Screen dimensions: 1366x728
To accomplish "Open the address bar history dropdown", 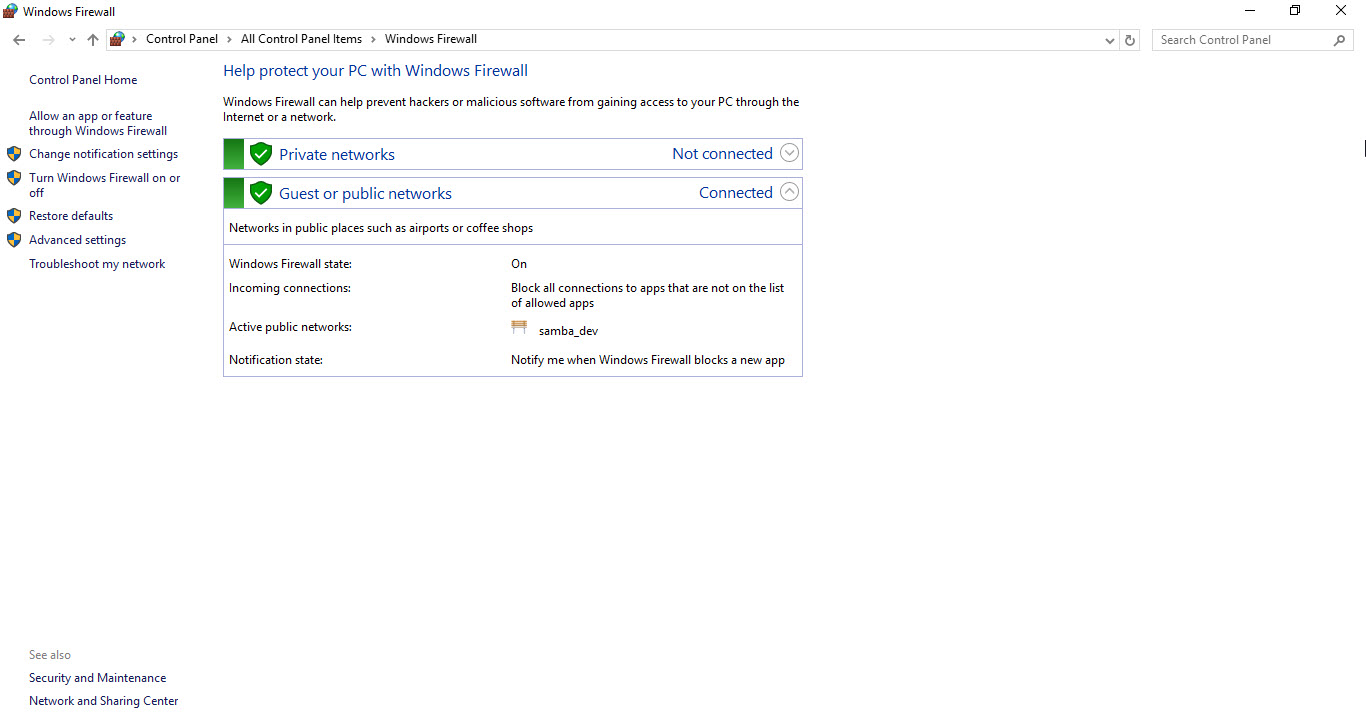I will click(1109, 39).
